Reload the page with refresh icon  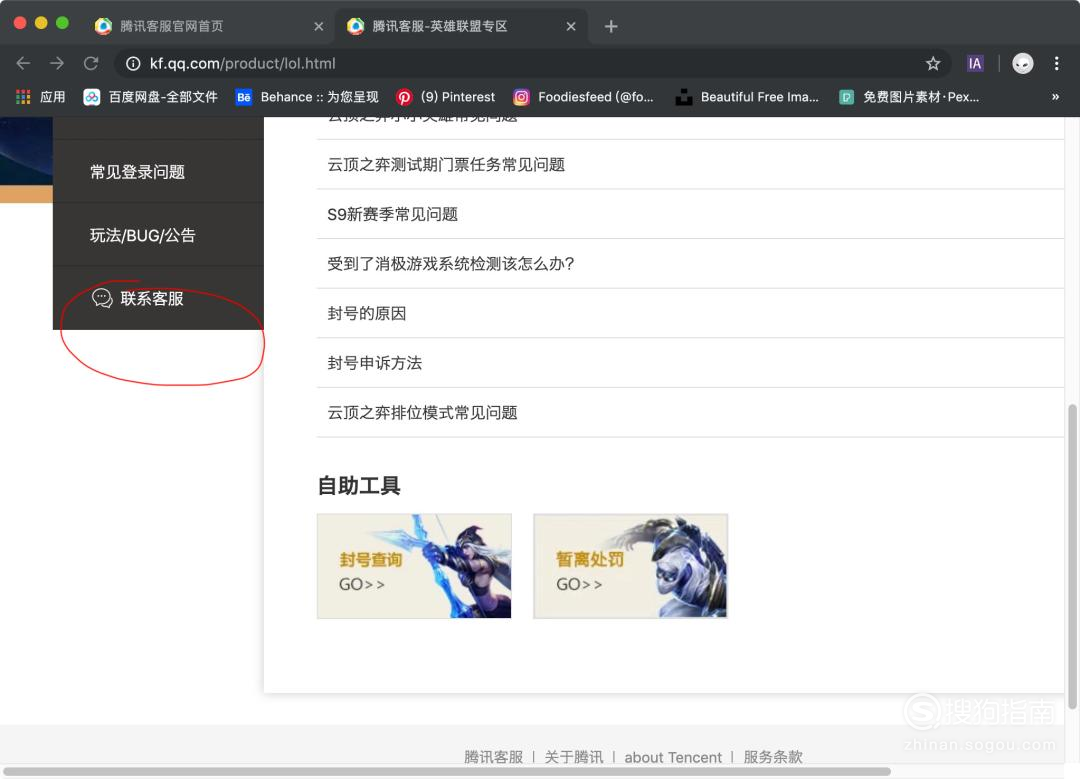pos(91,63)
